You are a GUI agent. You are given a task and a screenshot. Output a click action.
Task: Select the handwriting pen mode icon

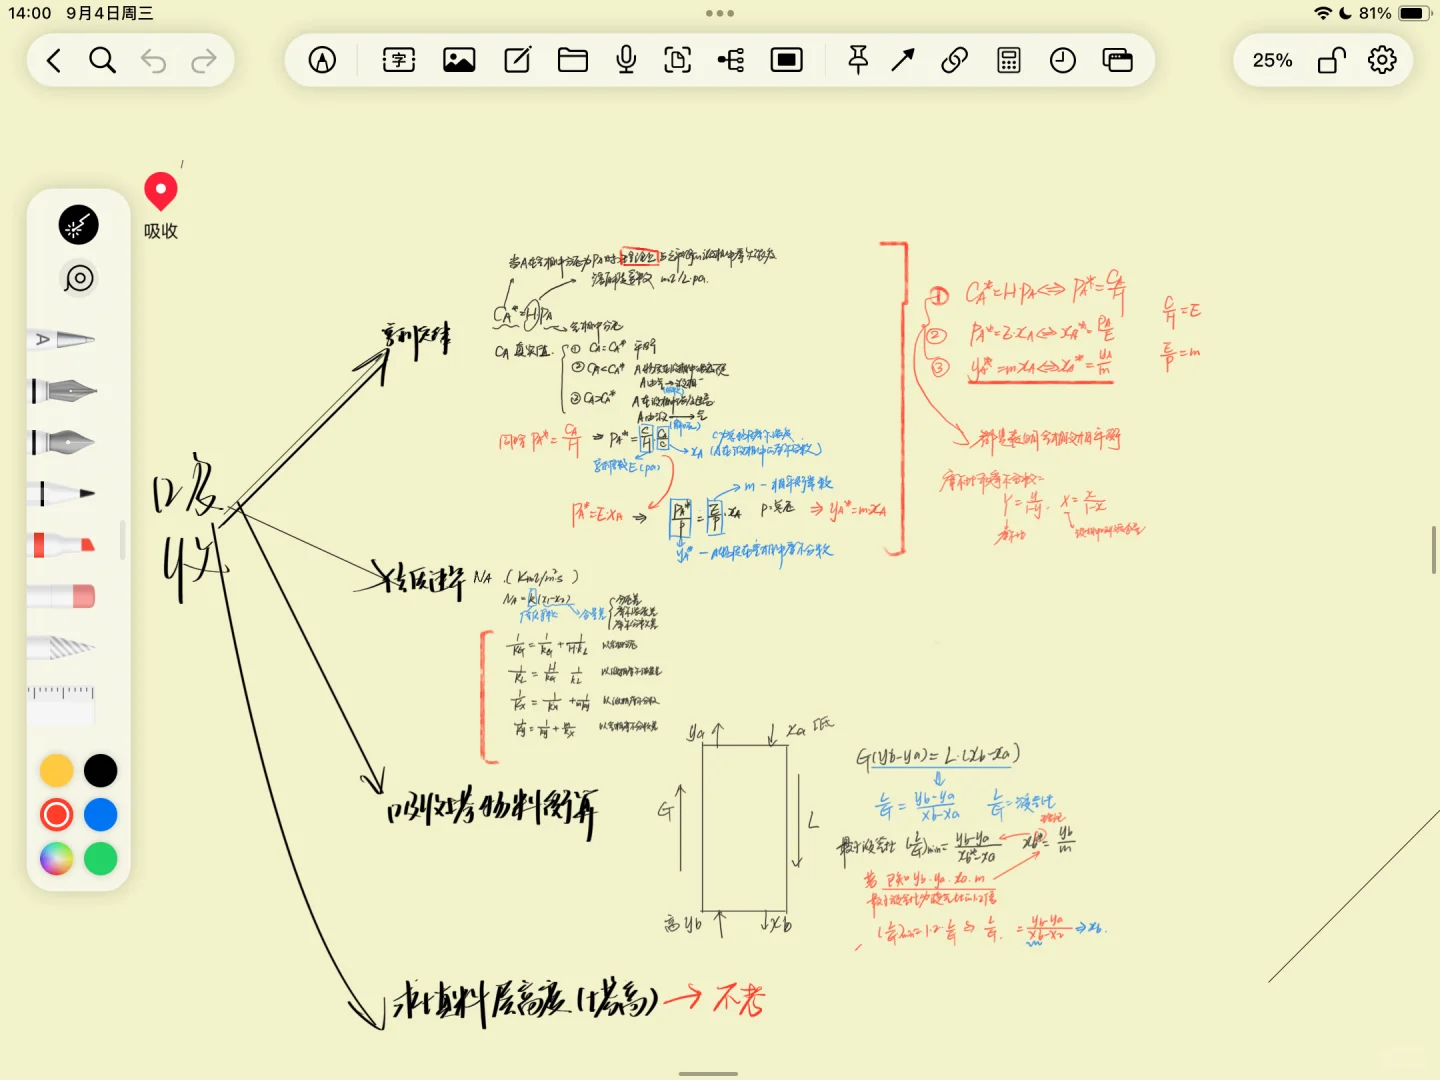[322, 61]
